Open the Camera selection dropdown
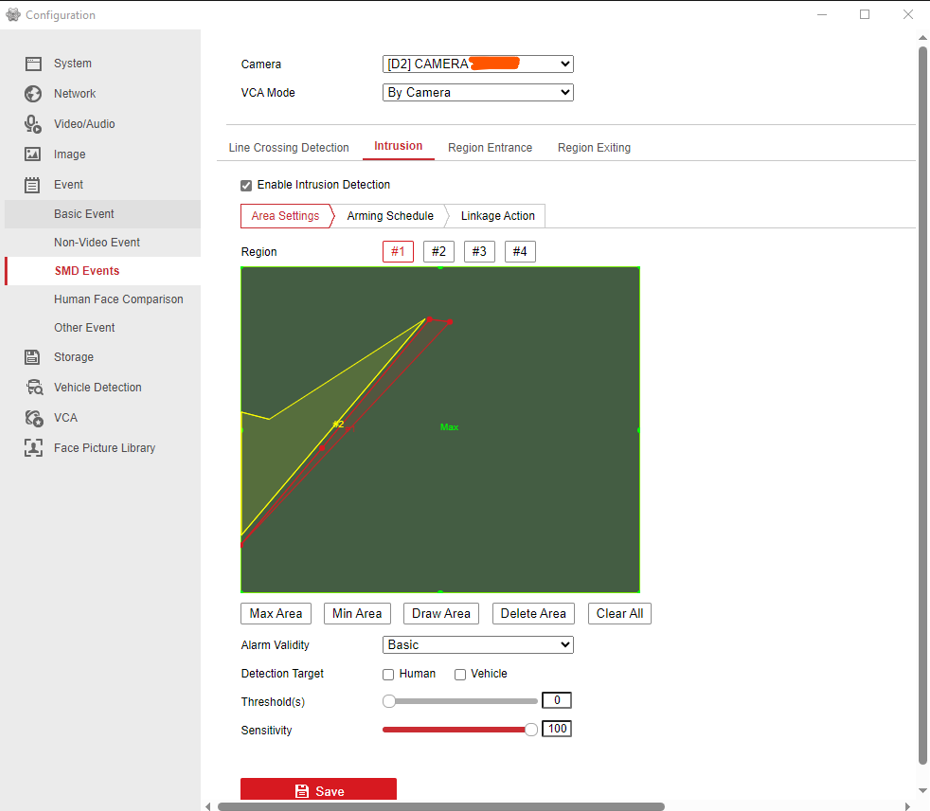 pos(478,64)
